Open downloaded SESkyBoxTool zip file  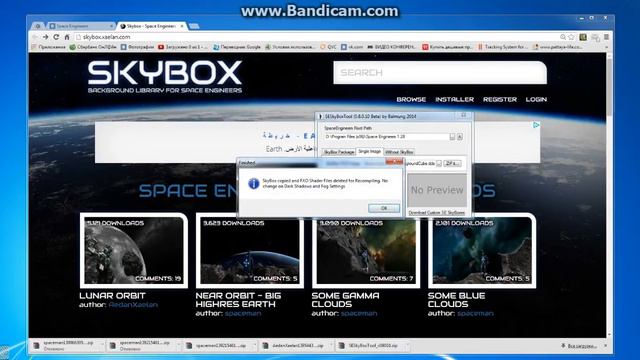click(369, 346)
